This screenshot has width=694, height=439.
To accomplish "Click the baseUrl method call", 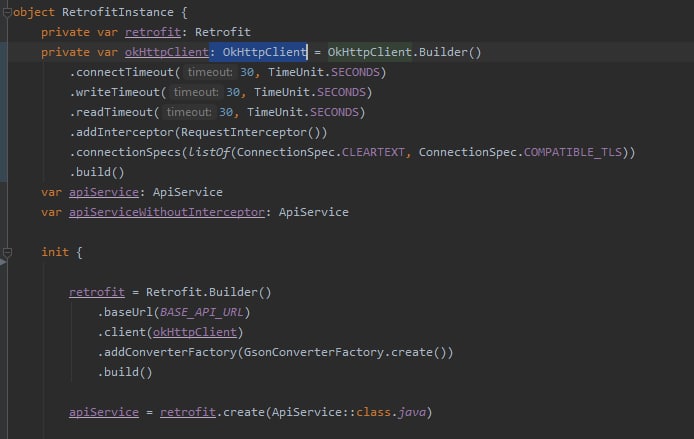I will point(128,312).
